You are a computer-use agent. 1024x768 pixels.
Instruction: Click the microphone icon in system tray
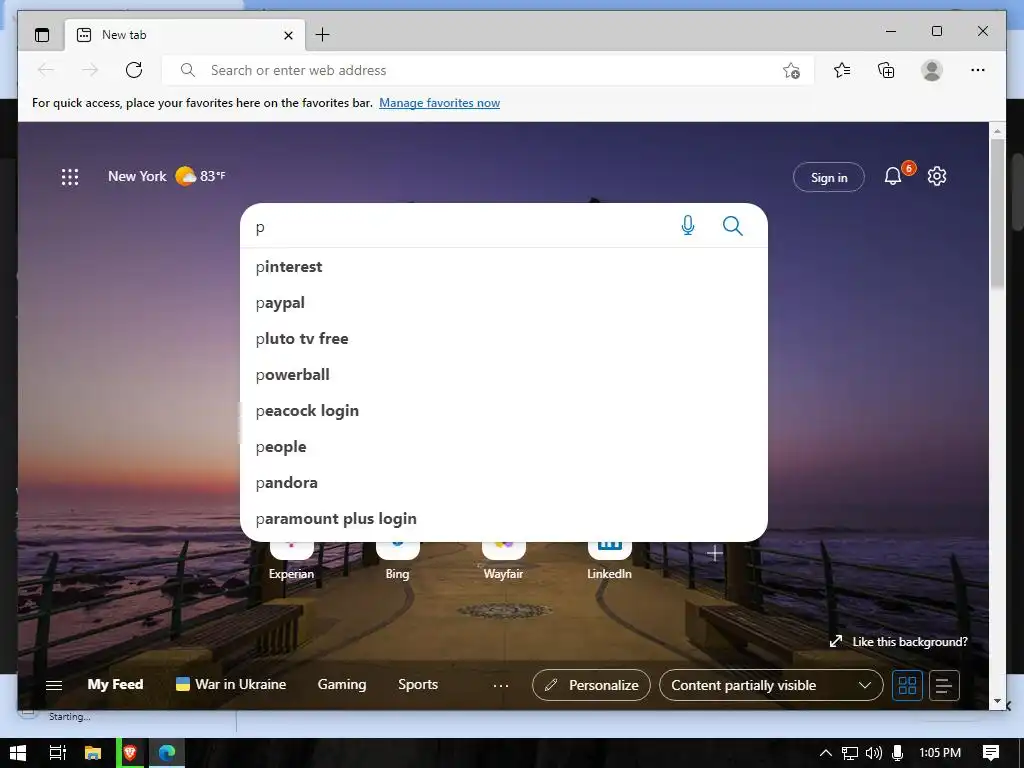coord(897,753)
